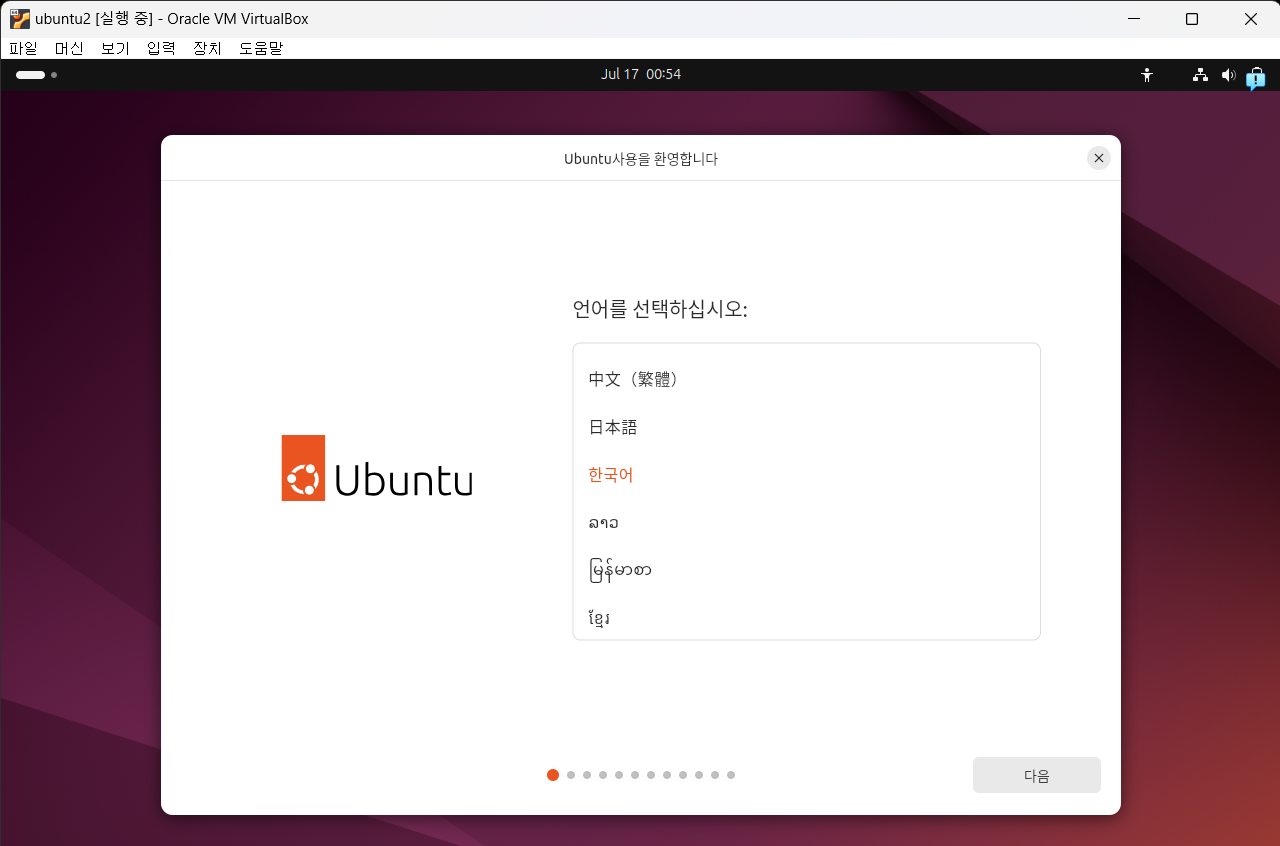Open the 장치 menu
This screenshot has height=846, width=1280.
pos(207,48)
